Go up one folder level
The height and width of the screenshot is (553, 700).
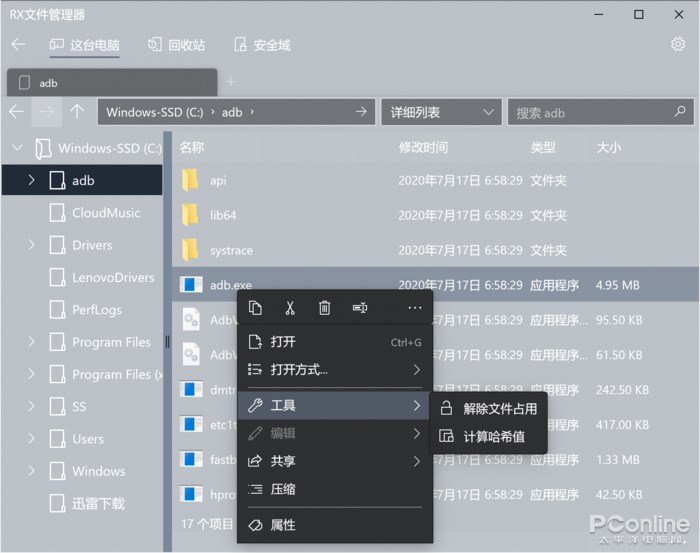point(77,112)
